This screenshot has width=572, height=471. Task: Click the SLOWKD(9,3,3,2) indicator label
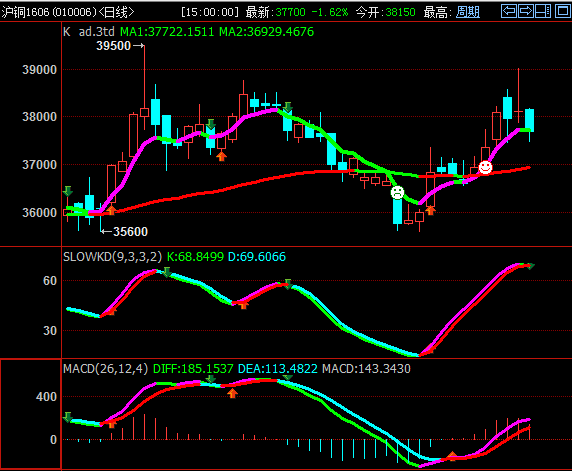(112, 257)
